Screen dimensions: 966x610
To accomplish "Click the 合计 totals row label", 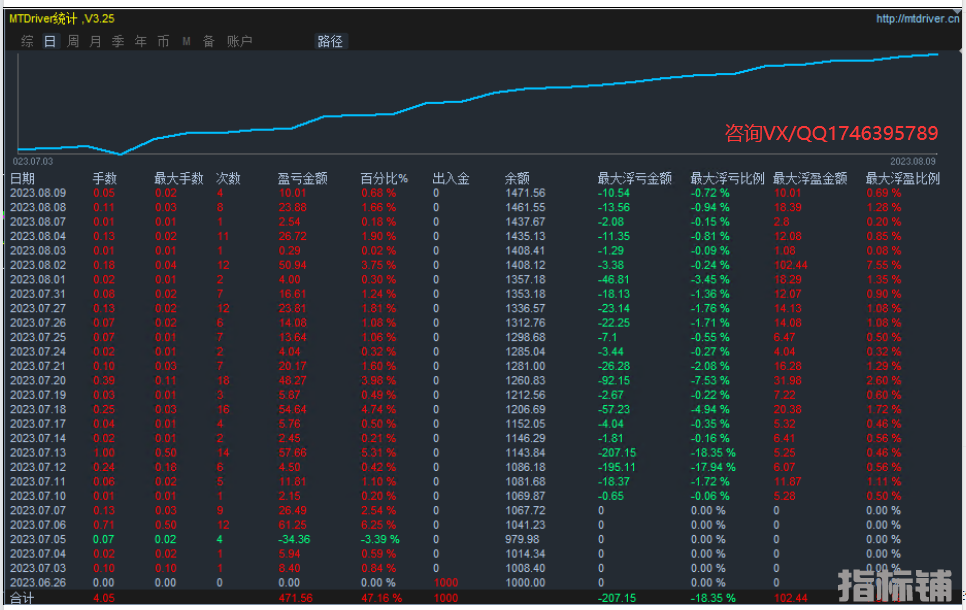I will [x=23, y=598].
